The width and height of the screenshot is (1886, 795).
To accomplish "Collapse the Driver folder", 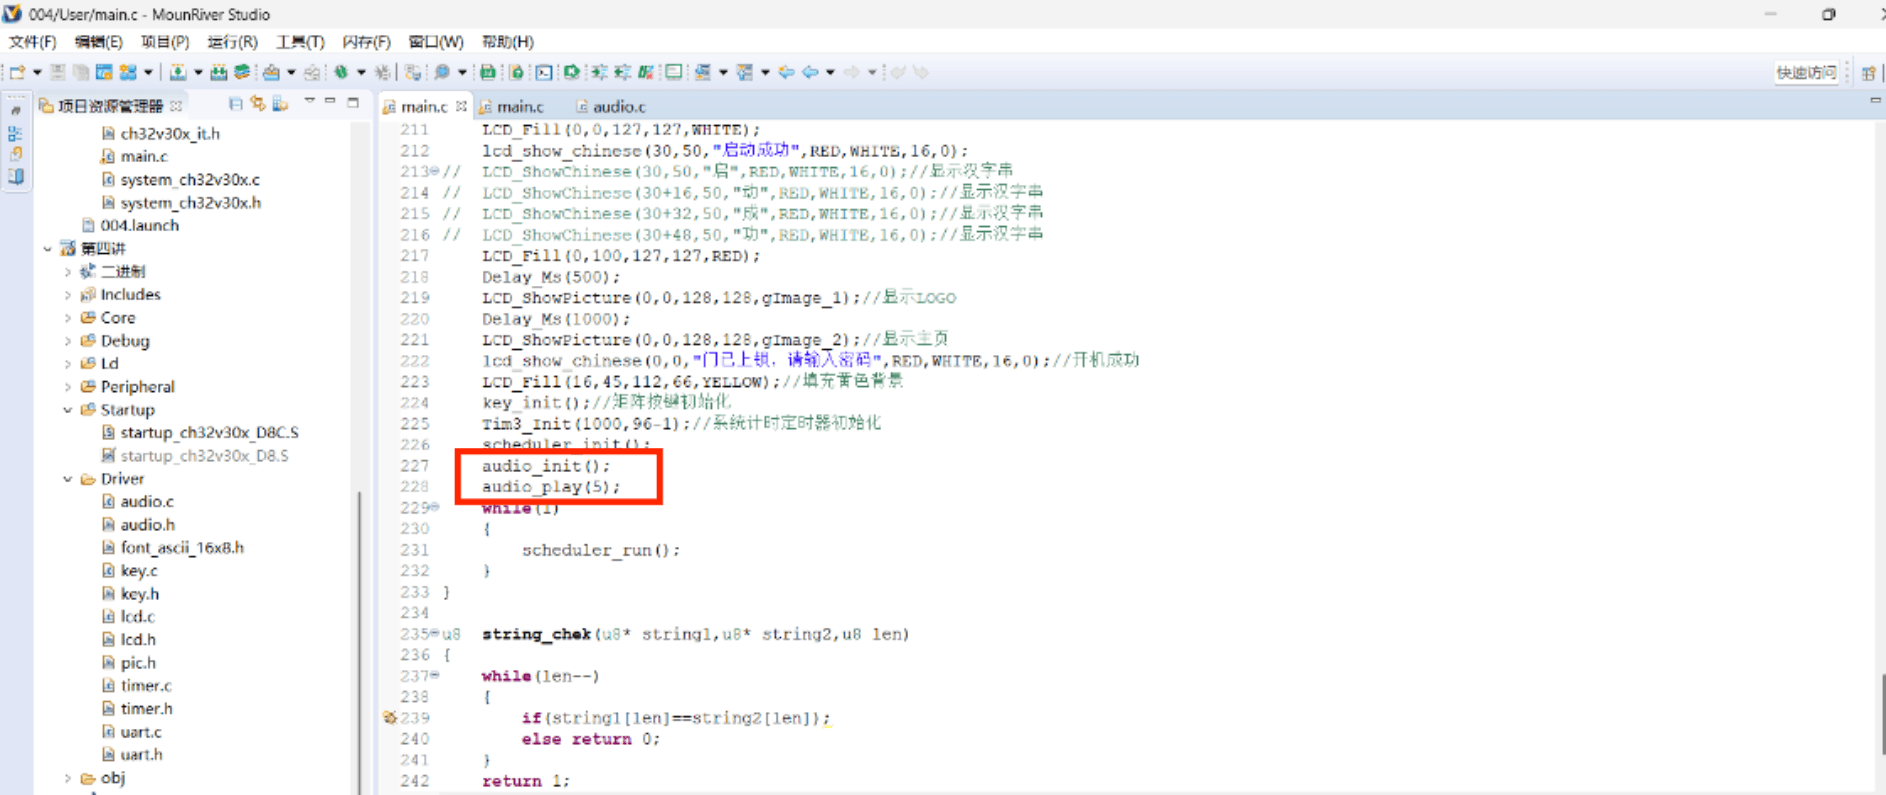I will (68, 479).
